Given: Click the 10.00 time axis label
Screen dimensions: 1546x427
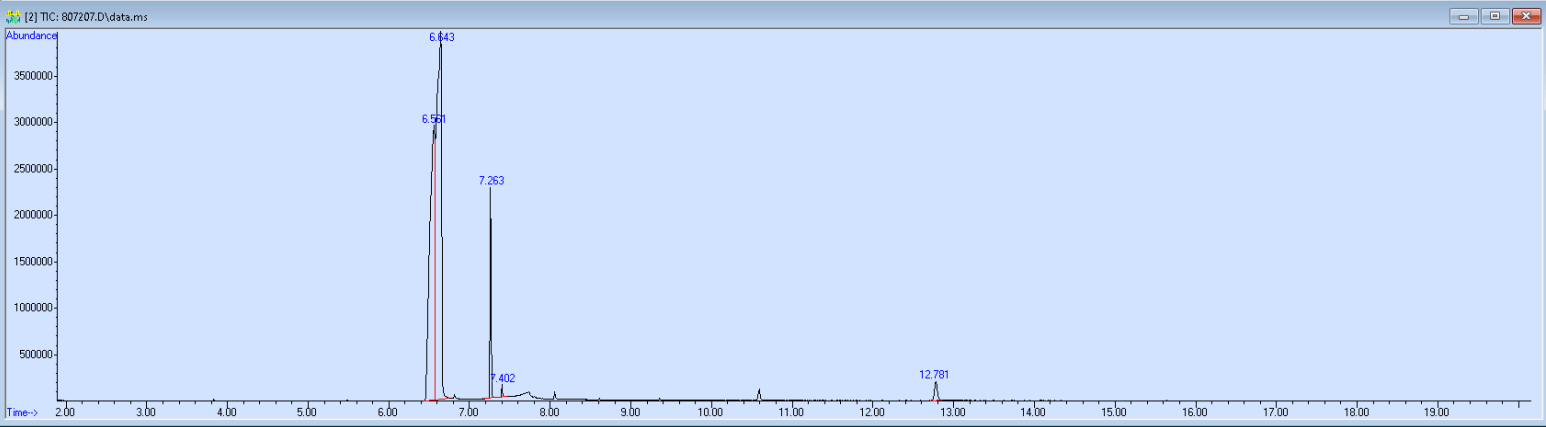Looking at the screenshot, I should pos(711,412).
